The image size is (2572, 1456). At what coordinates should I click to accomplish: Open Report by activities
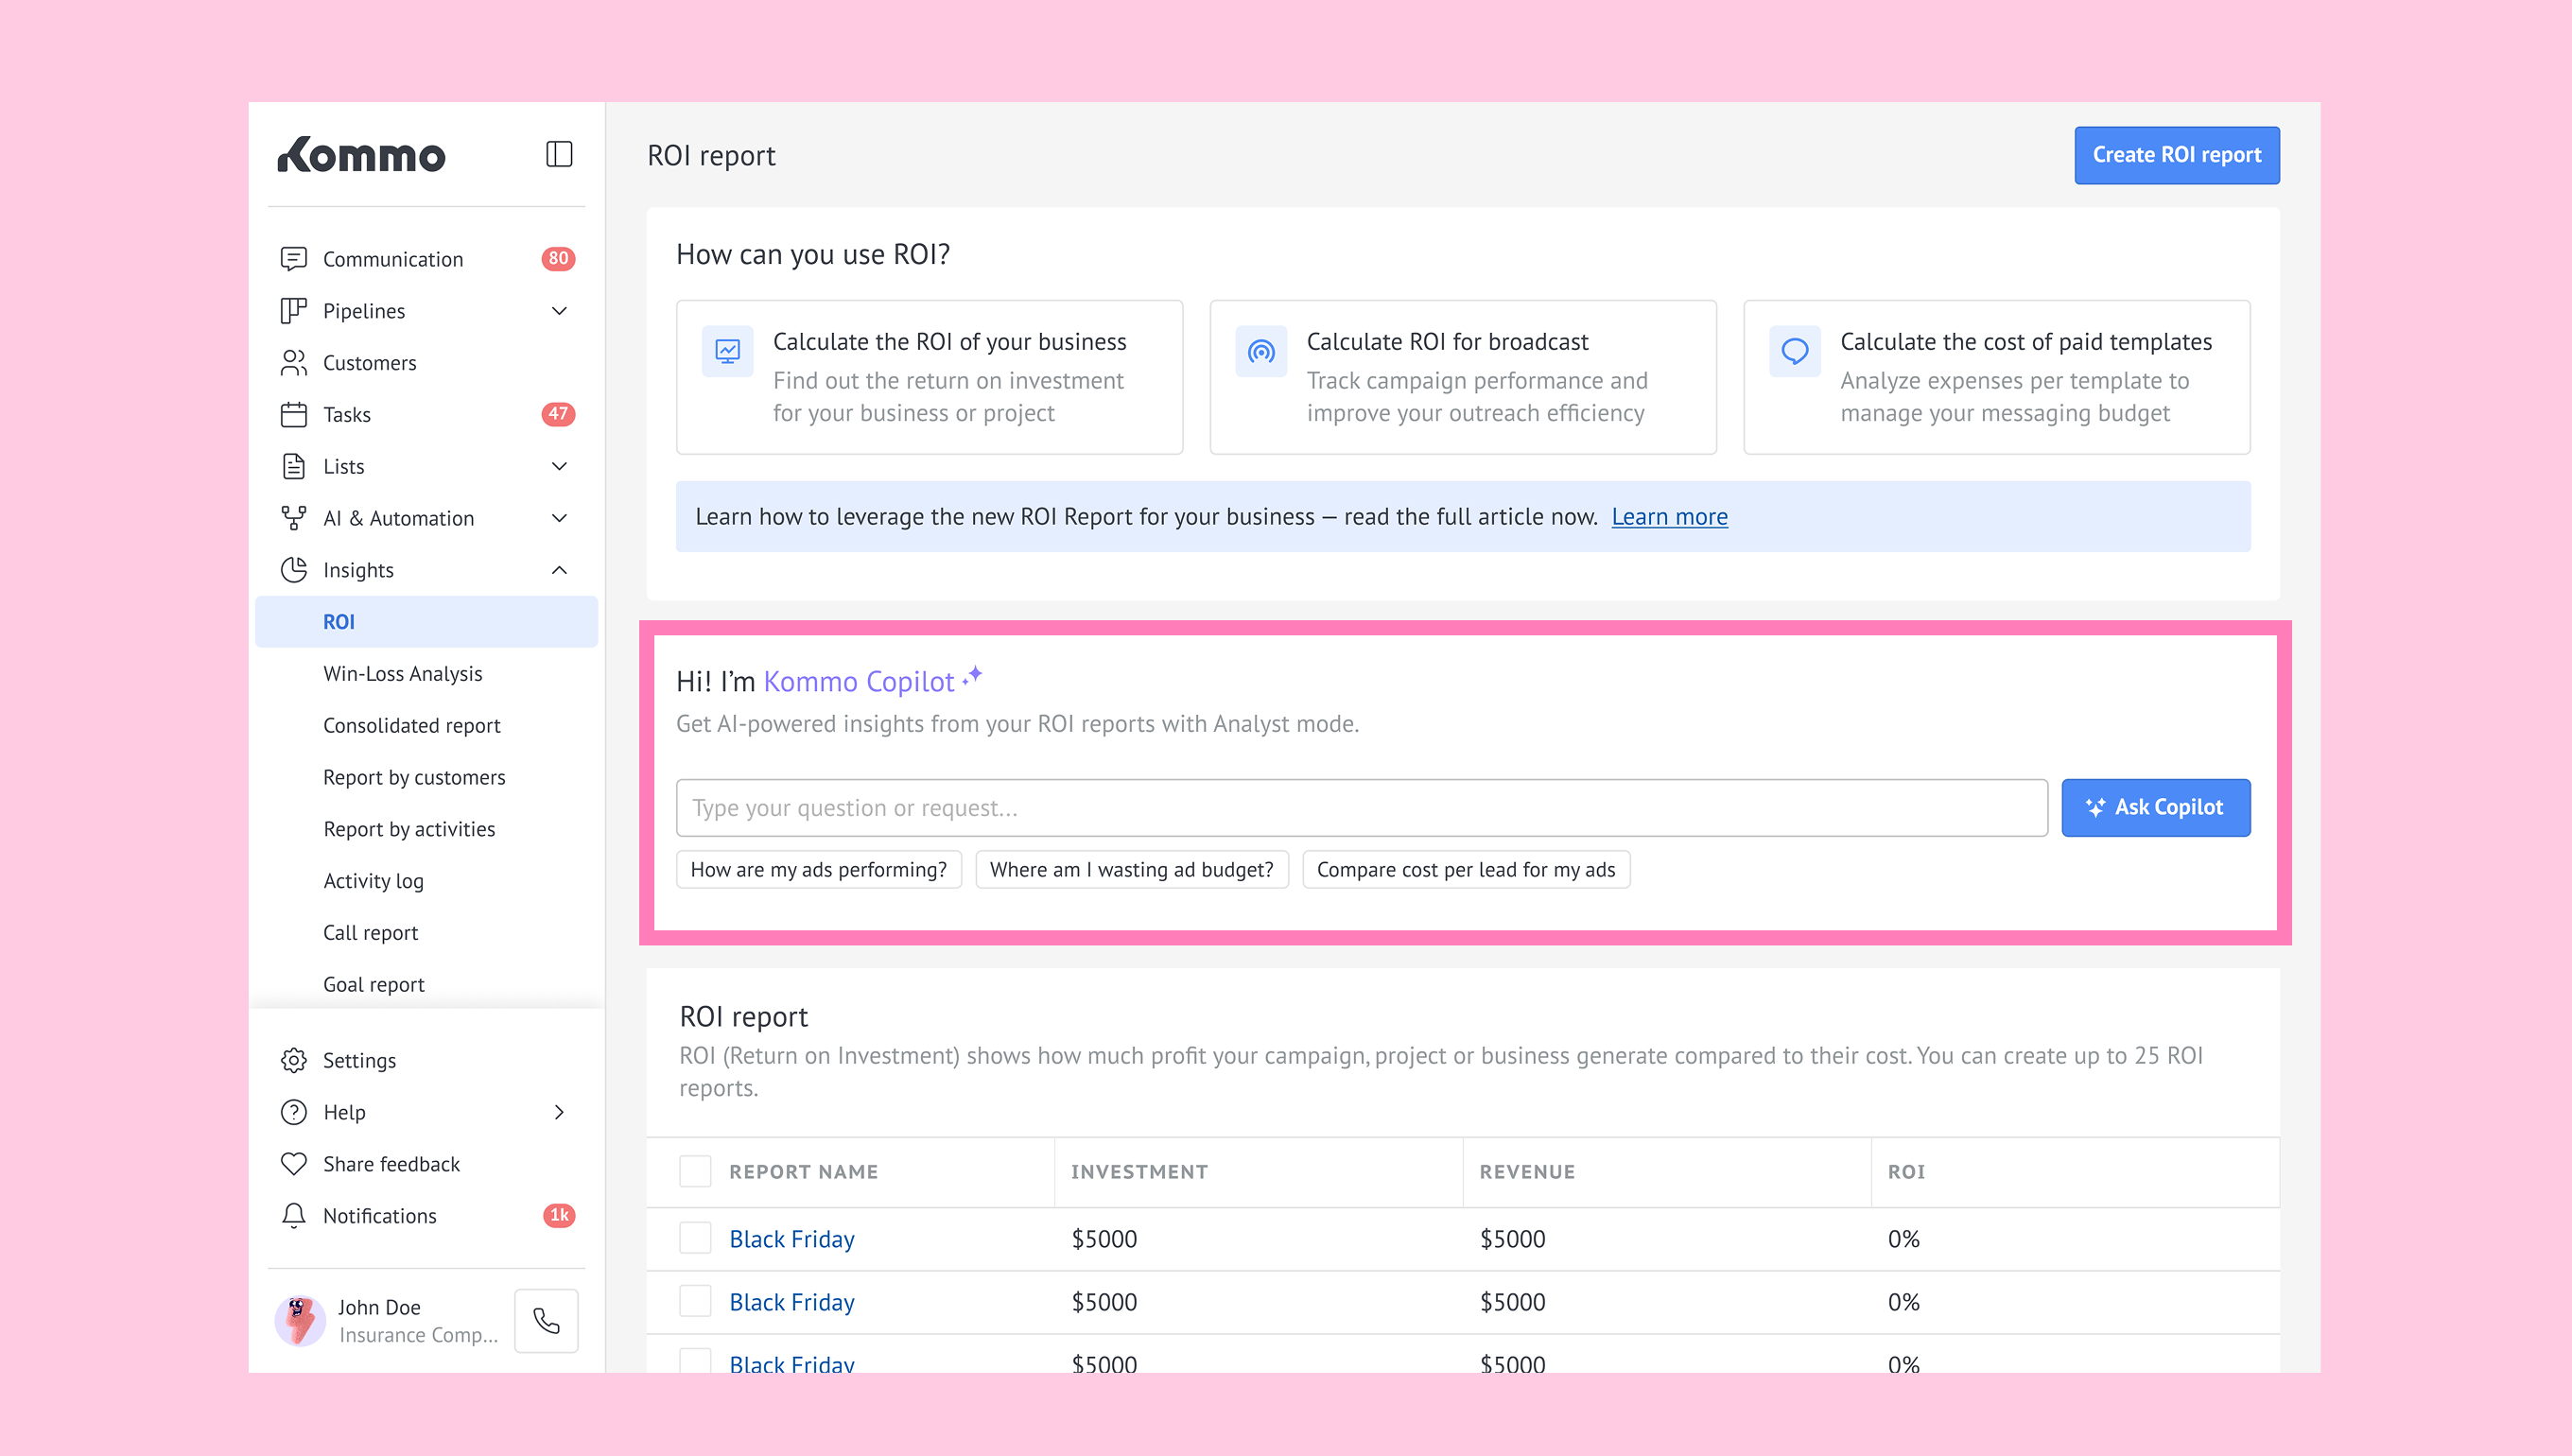[x=409, y=829]
